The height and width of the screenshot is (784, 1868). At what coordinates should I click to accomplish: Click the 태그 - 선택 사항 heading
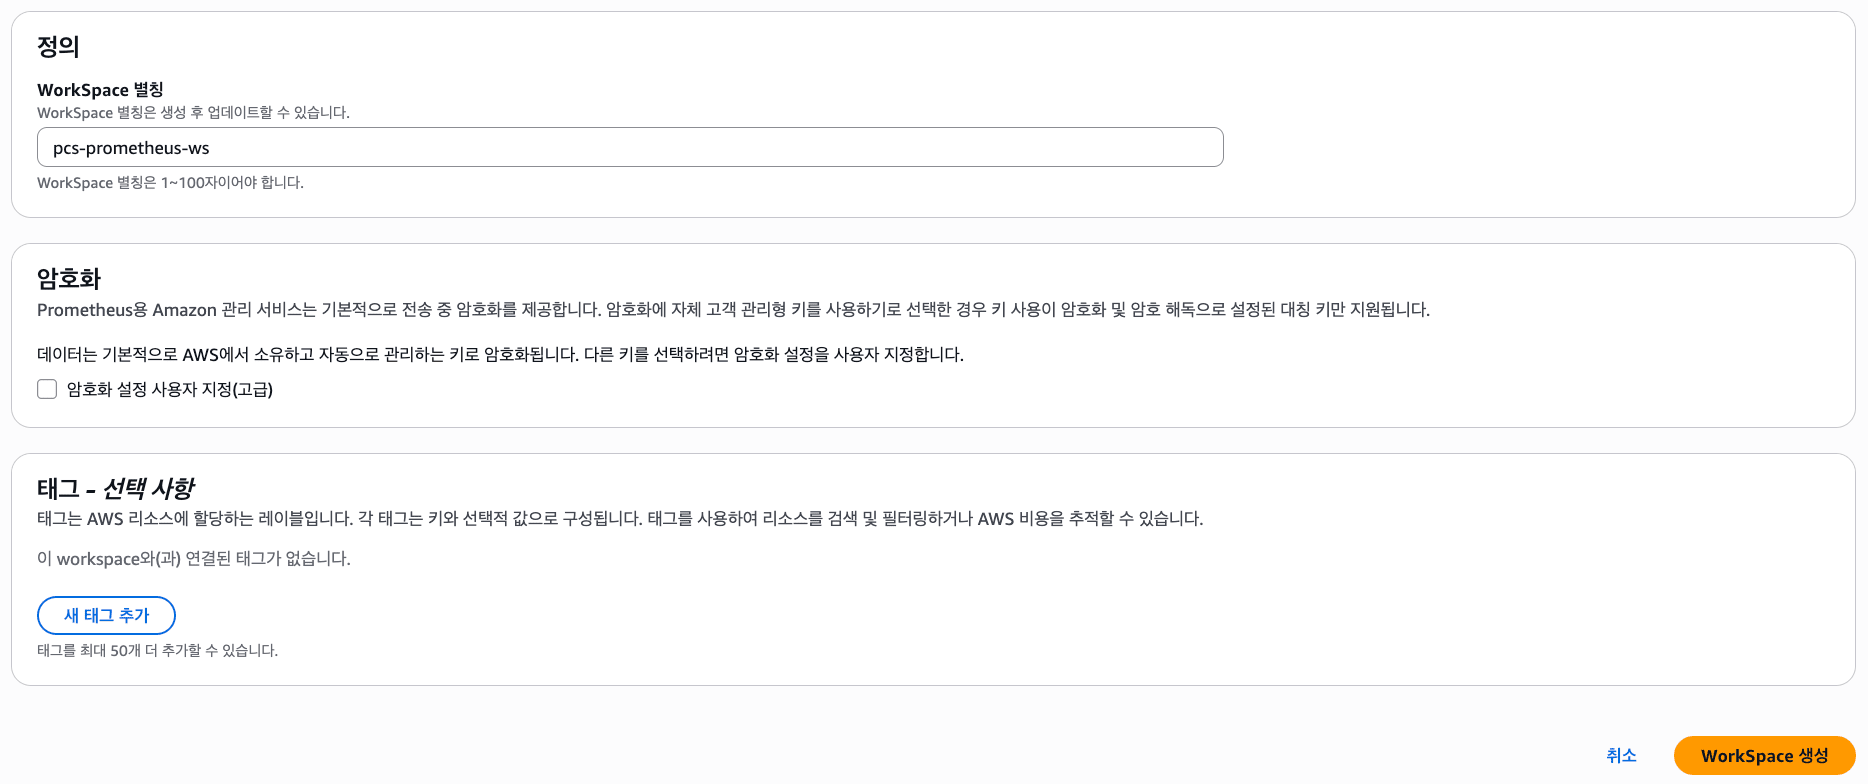(x=116, y=488)
